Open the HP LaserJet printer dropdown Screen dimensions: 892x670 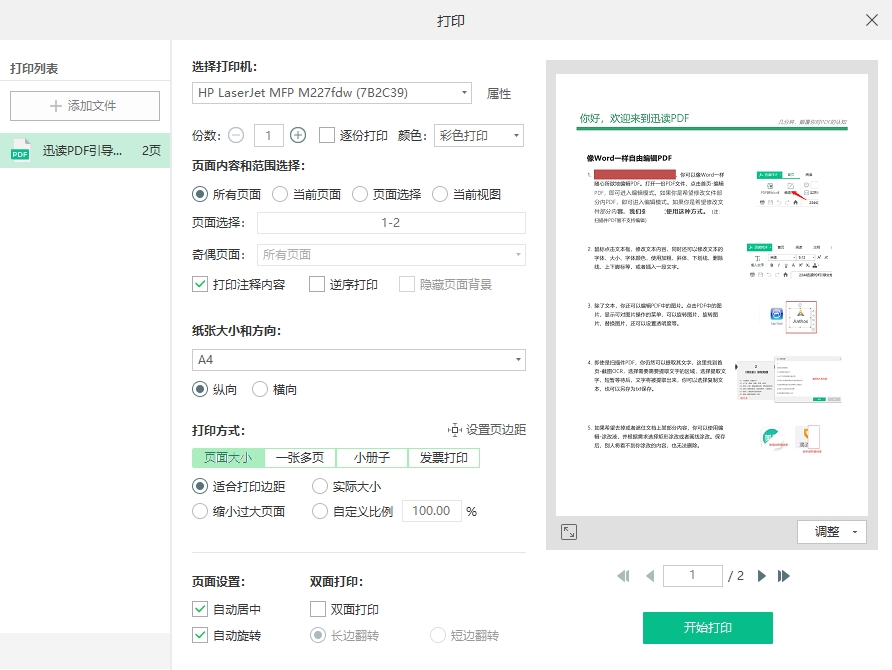331,93
